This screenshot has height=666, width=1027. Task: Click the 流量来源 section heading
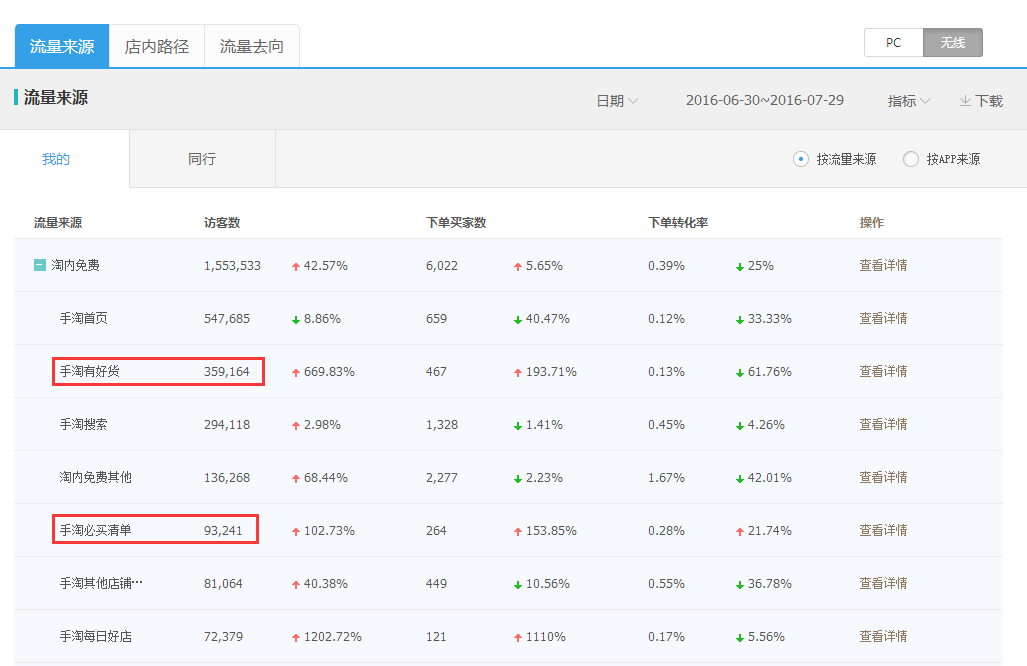pos(56,98)
